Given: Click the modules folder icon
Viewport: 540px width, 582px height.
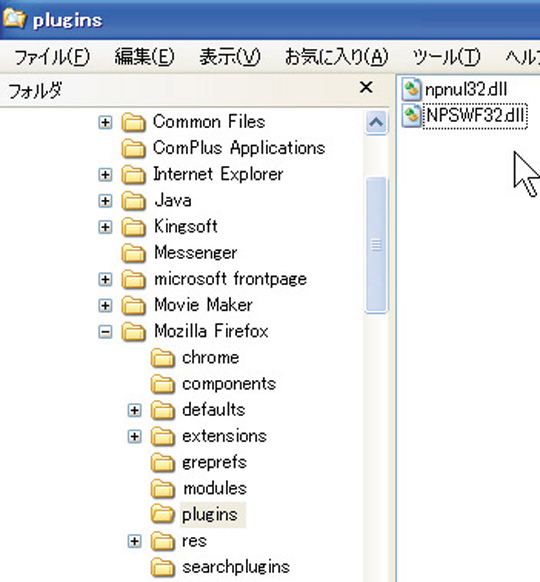Looking at the screenshot, I should [163, 489].
